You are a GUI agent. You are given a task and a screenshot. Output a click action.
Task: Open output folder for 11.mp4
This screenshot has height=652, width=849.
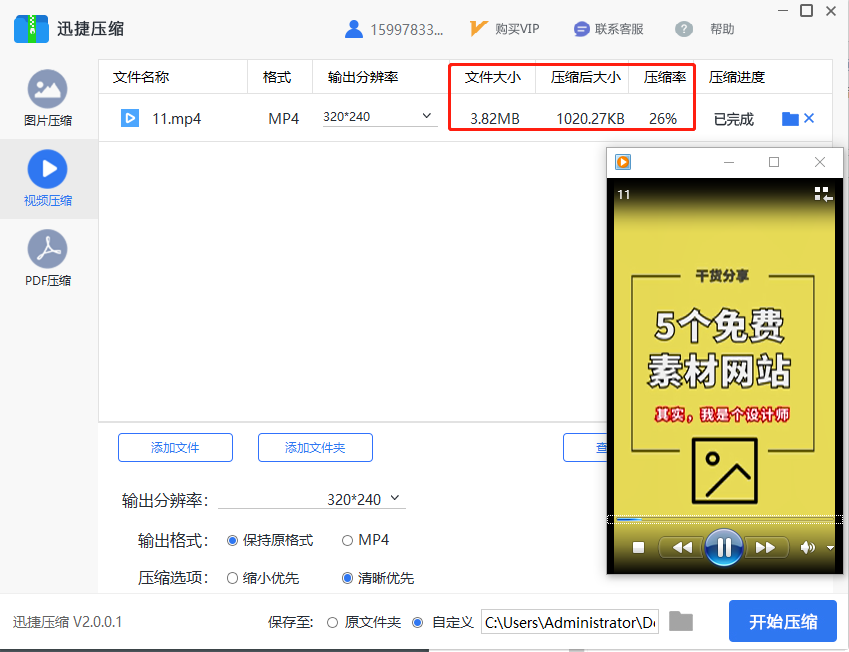pyautogui.click(x=790, y=119)
